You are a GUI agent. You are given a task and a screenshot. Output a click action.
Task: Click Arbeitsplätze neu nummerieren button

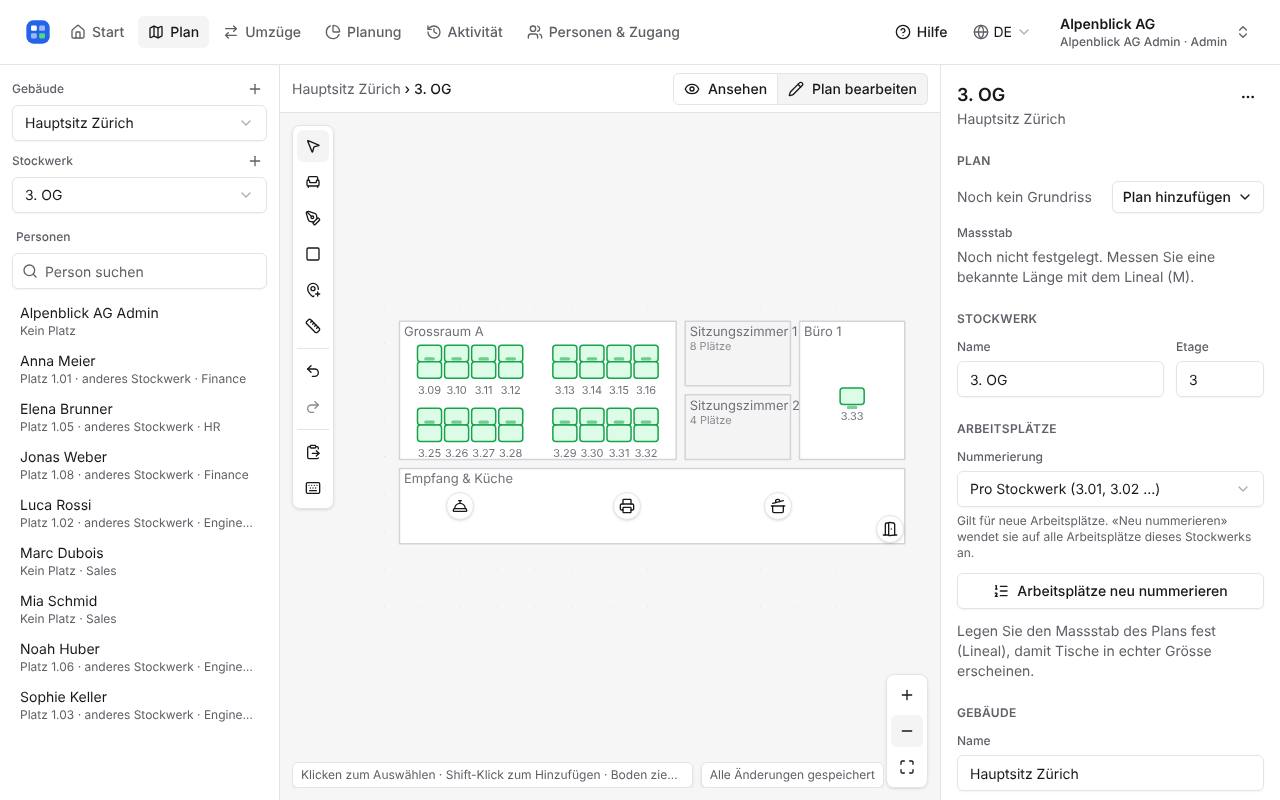coord(1110,591)
